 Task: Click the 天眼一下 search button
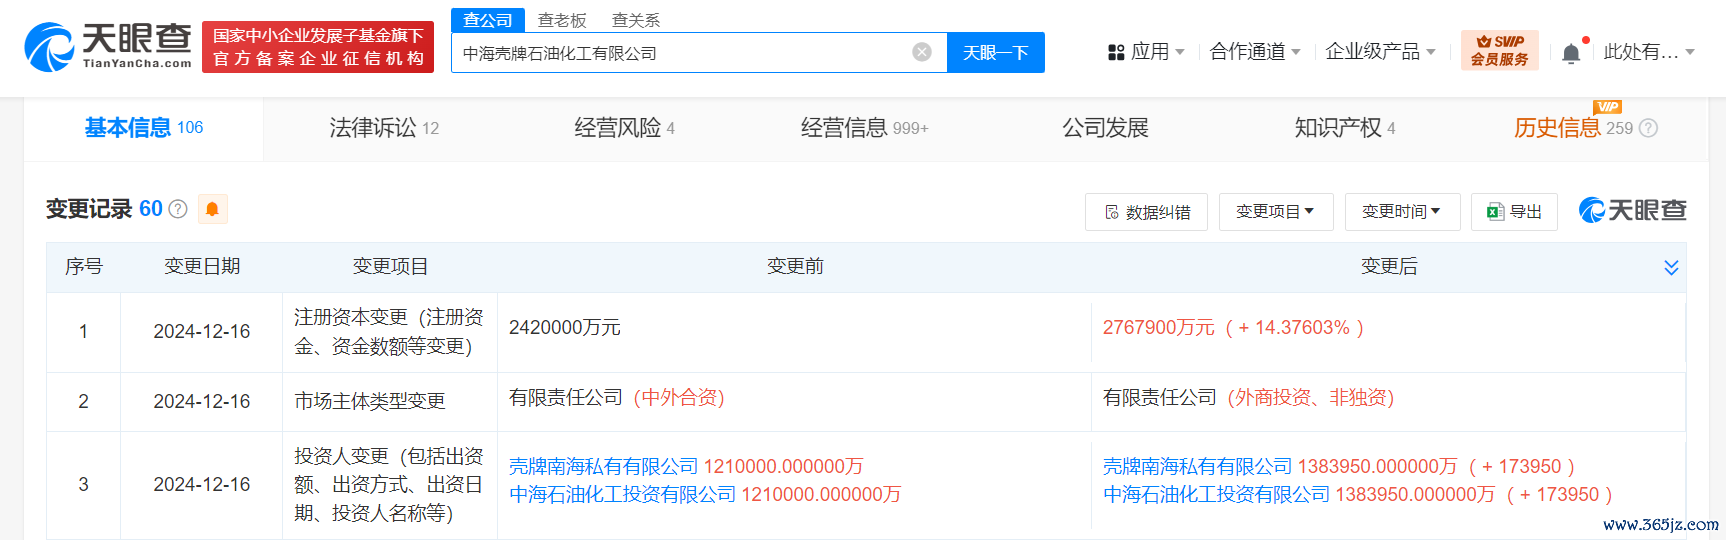click(x=996, y=52)
